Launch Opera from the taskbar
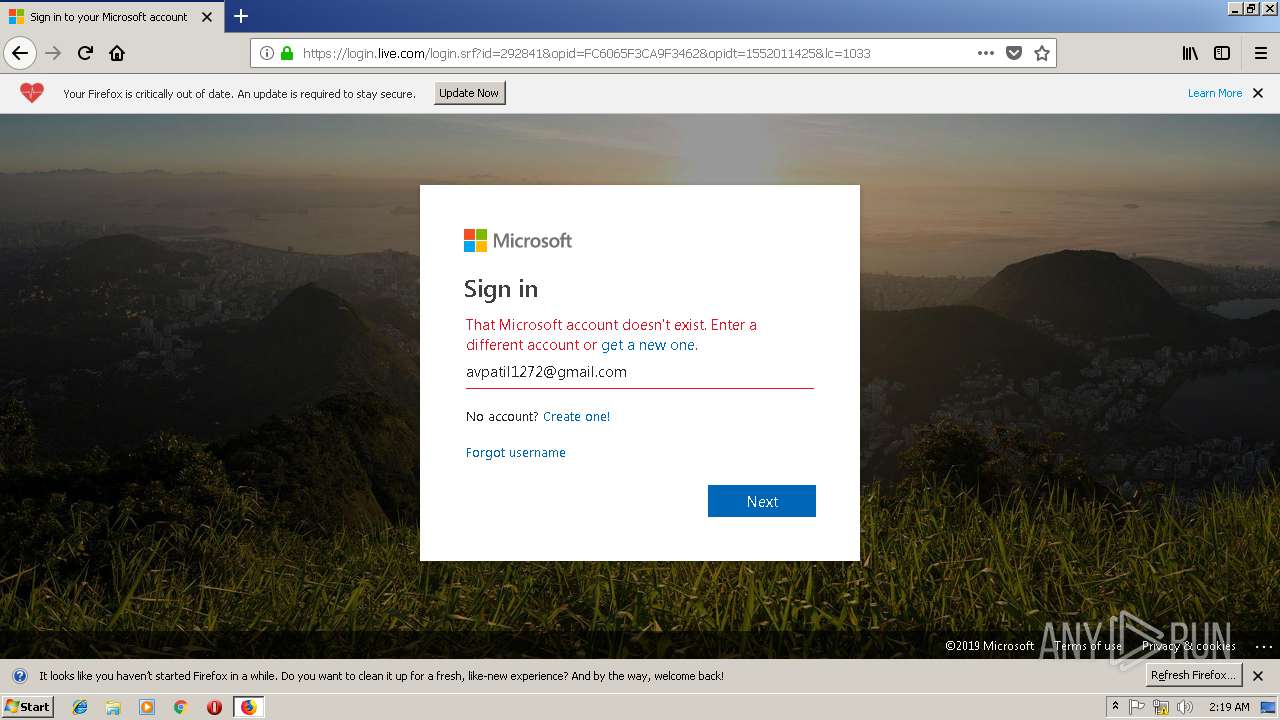The width and height of the screenshot is (1280, 720). pyautogui.click(x=214, y=707)
